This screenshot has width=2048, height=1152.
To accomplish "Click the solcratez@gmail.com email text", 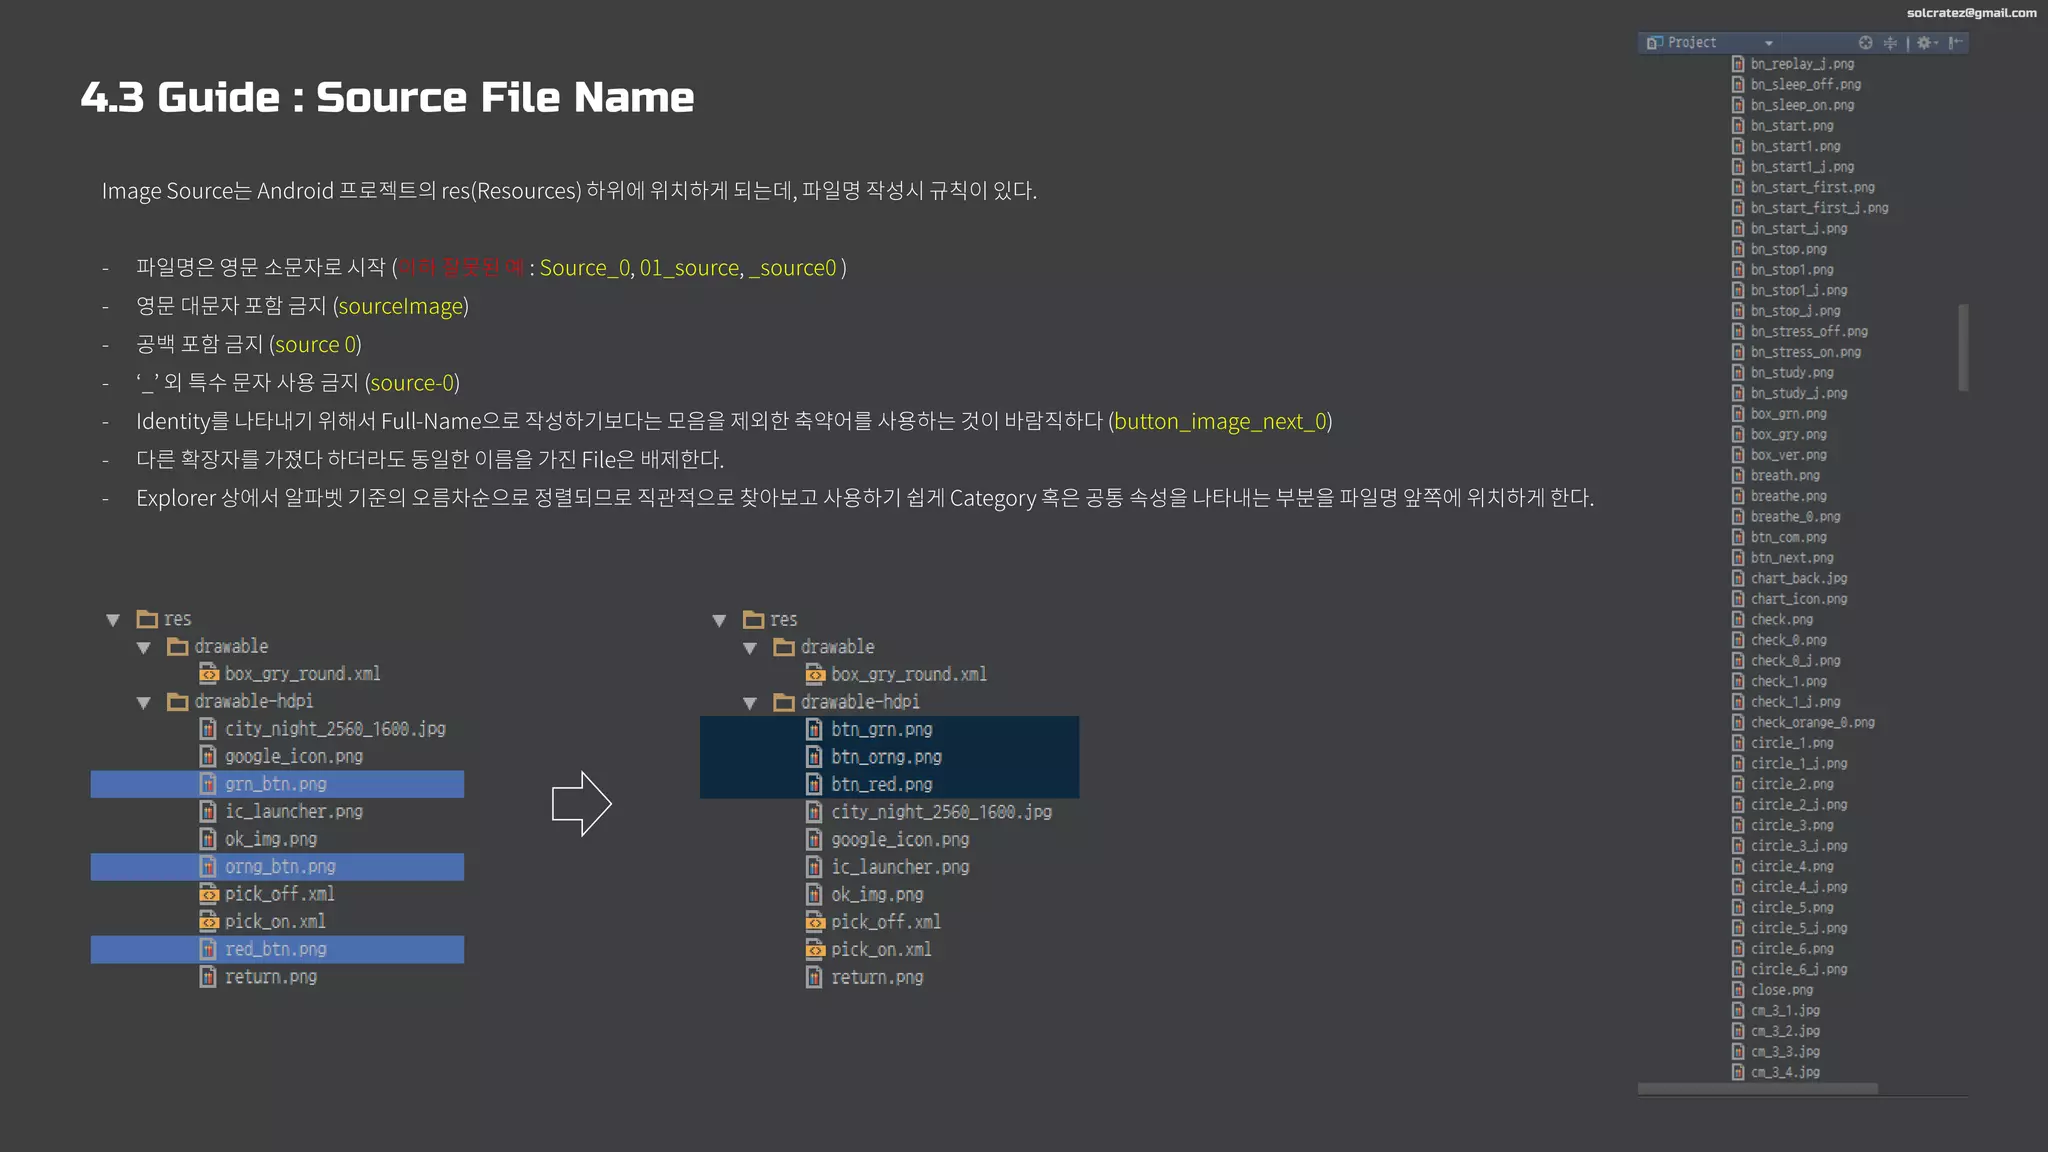I will [x=1971, y=13].
